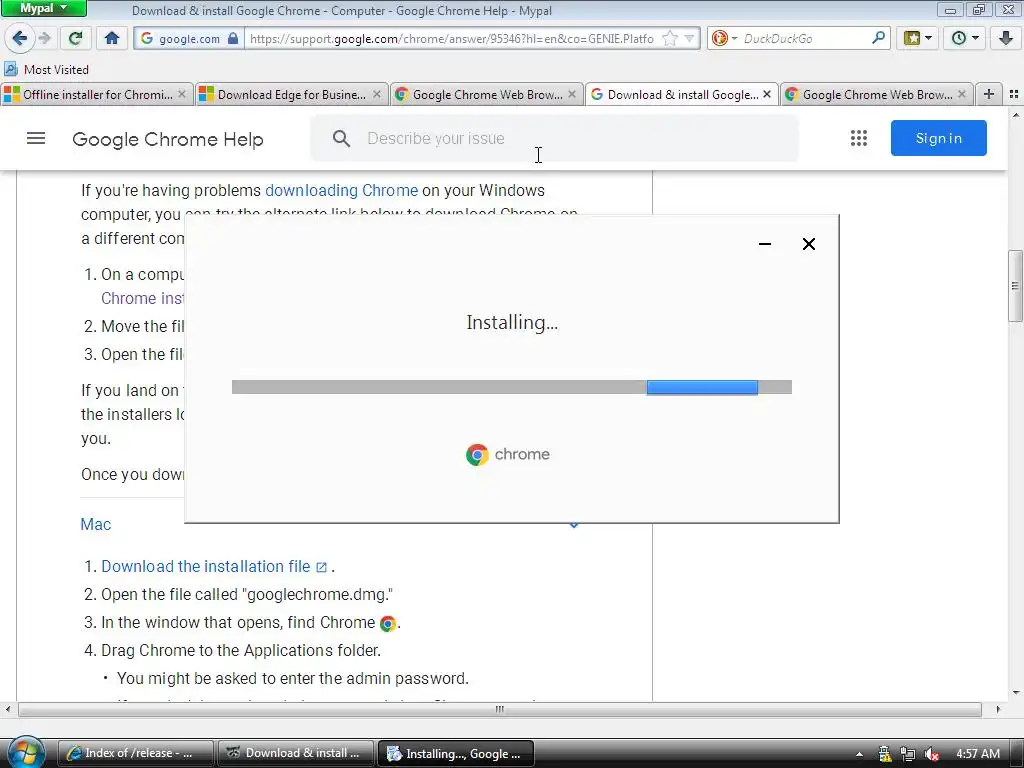This screenshot has width=1024, height=768.
Task: Click the installing progress bar
Action: pos(511,387)
